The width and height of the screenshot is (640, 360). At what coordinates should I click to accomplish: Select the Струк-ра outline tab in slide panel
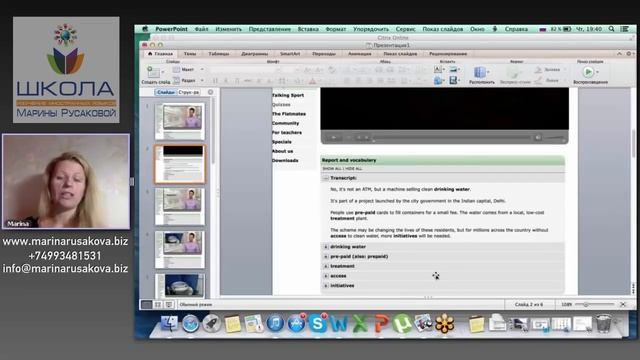tap(189, 92)
